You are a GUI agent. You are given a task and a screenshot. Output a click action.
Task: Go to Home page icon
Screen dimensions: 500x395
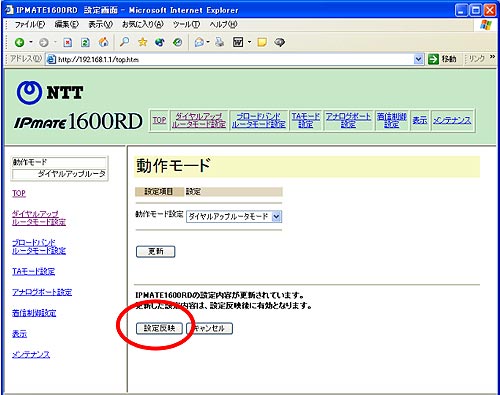point(104,42)
